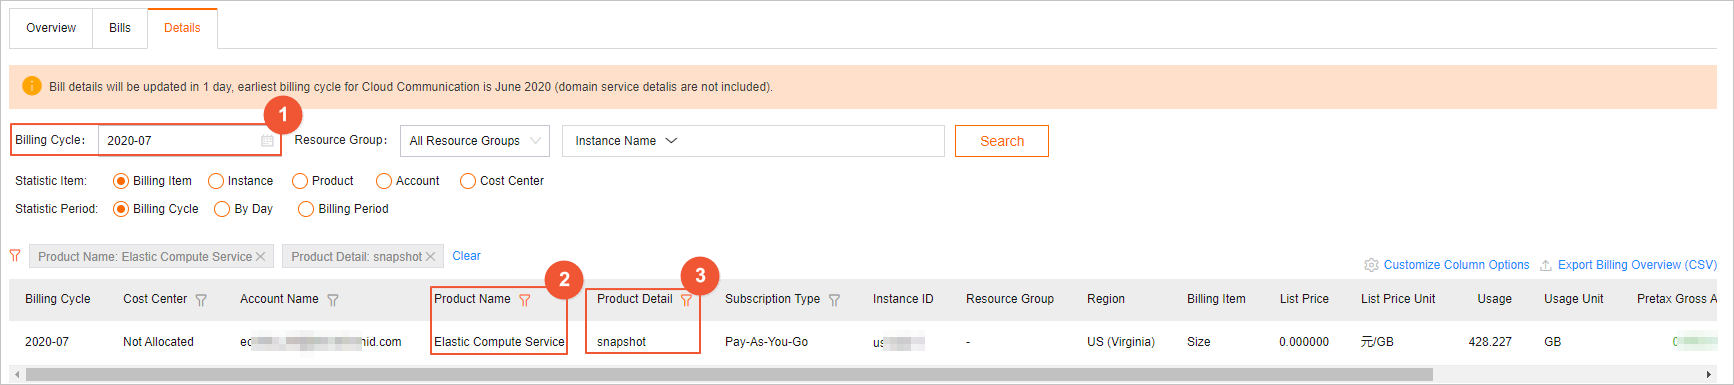This screenshot has width=1734, height=385.
Task: Click the List Price column header
Action: click(1304, 299)
